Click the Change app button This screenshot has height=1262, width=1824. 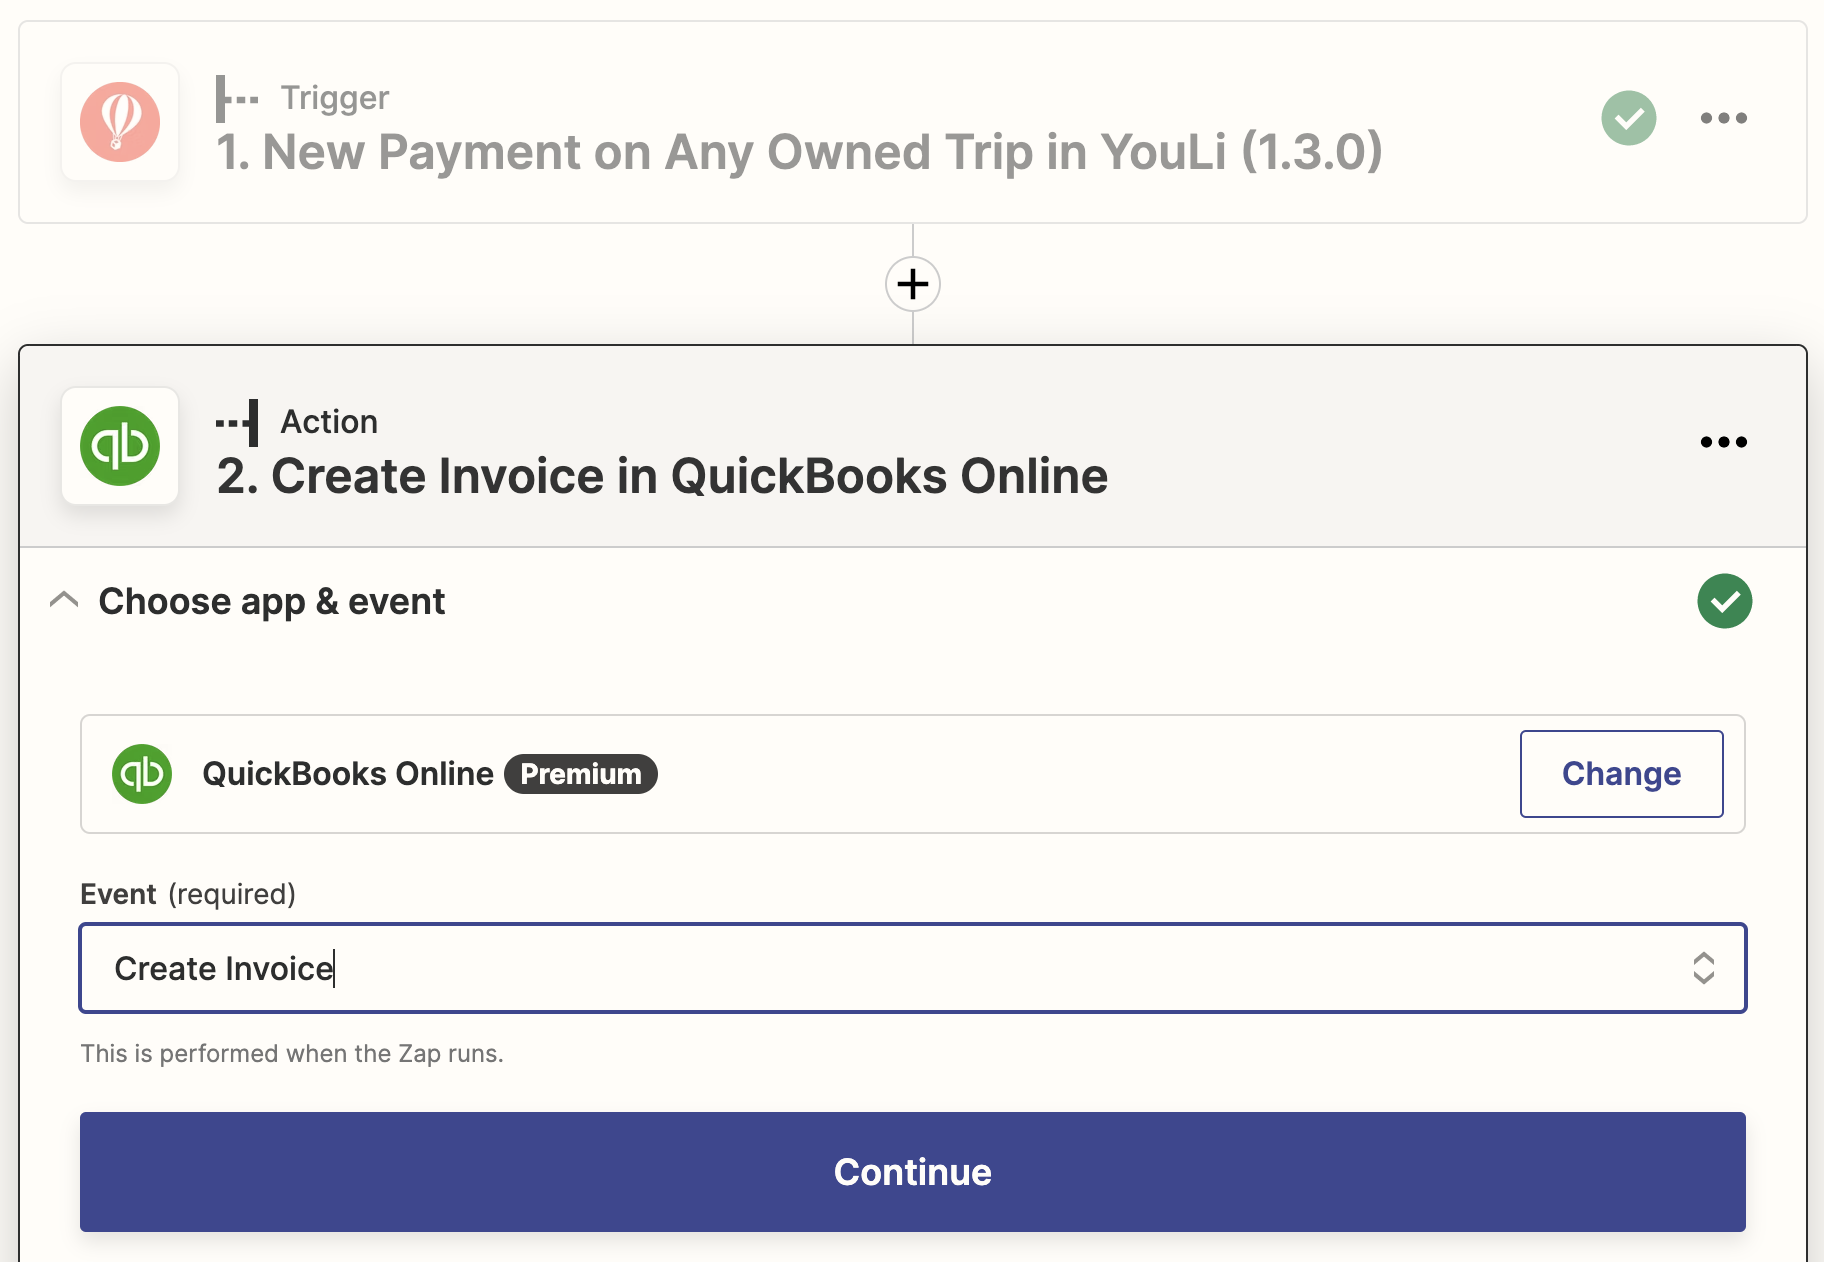[1622, 774]
